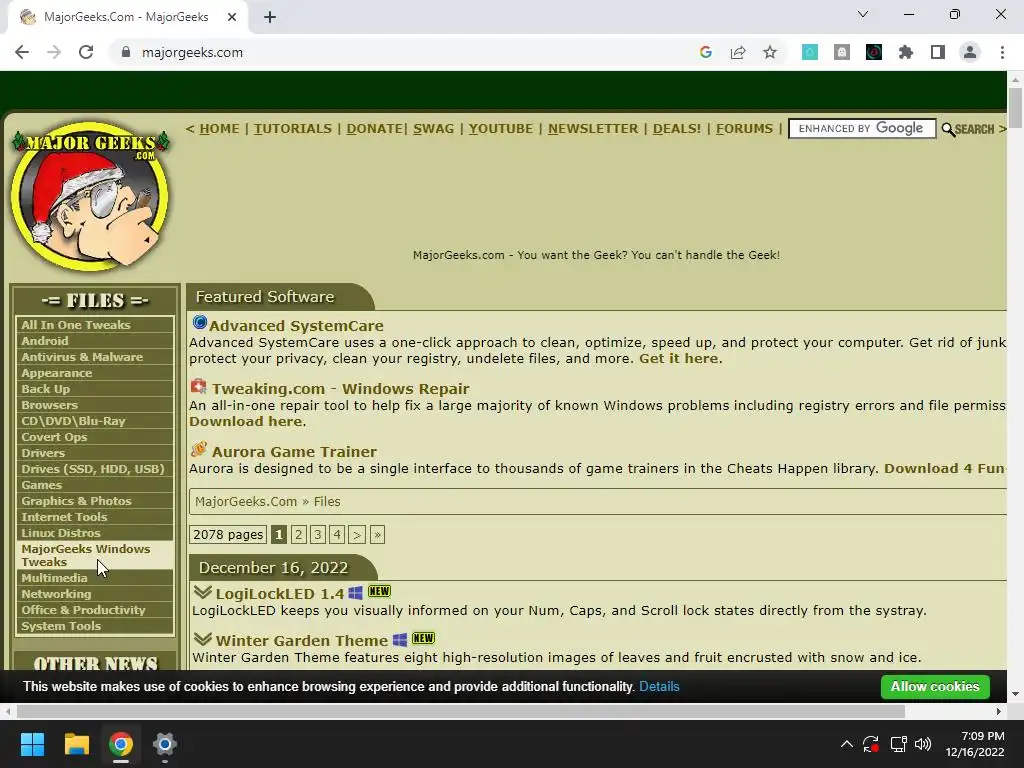Click the volume speaker tray icon
The height and width of the screenshot is (768, 1024).
[x=923, y=744]
